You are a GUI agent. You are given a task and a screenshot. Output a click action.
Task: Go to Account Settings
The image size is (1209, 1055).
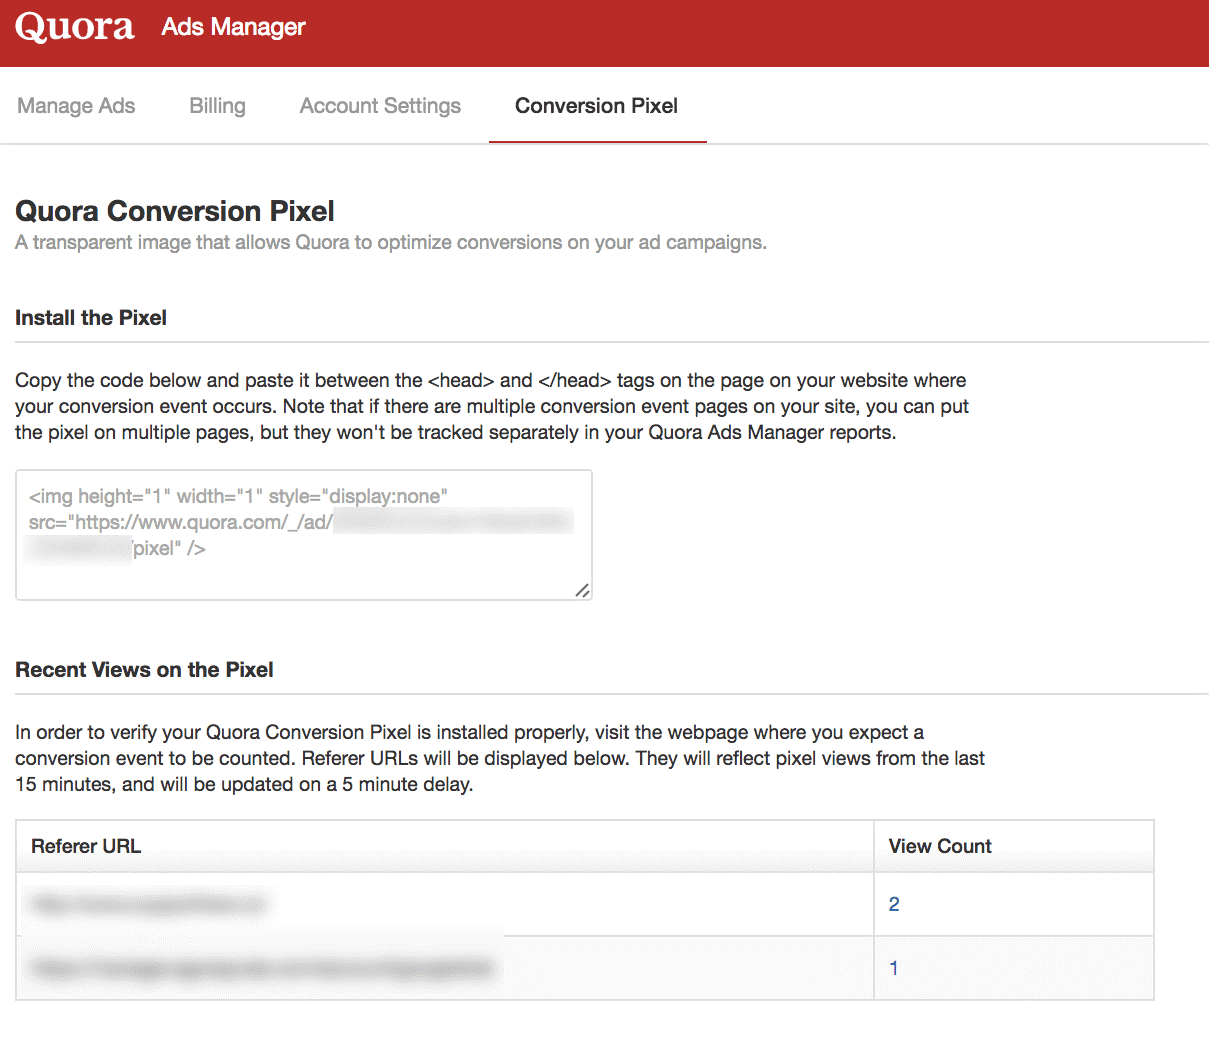[379, 105]
